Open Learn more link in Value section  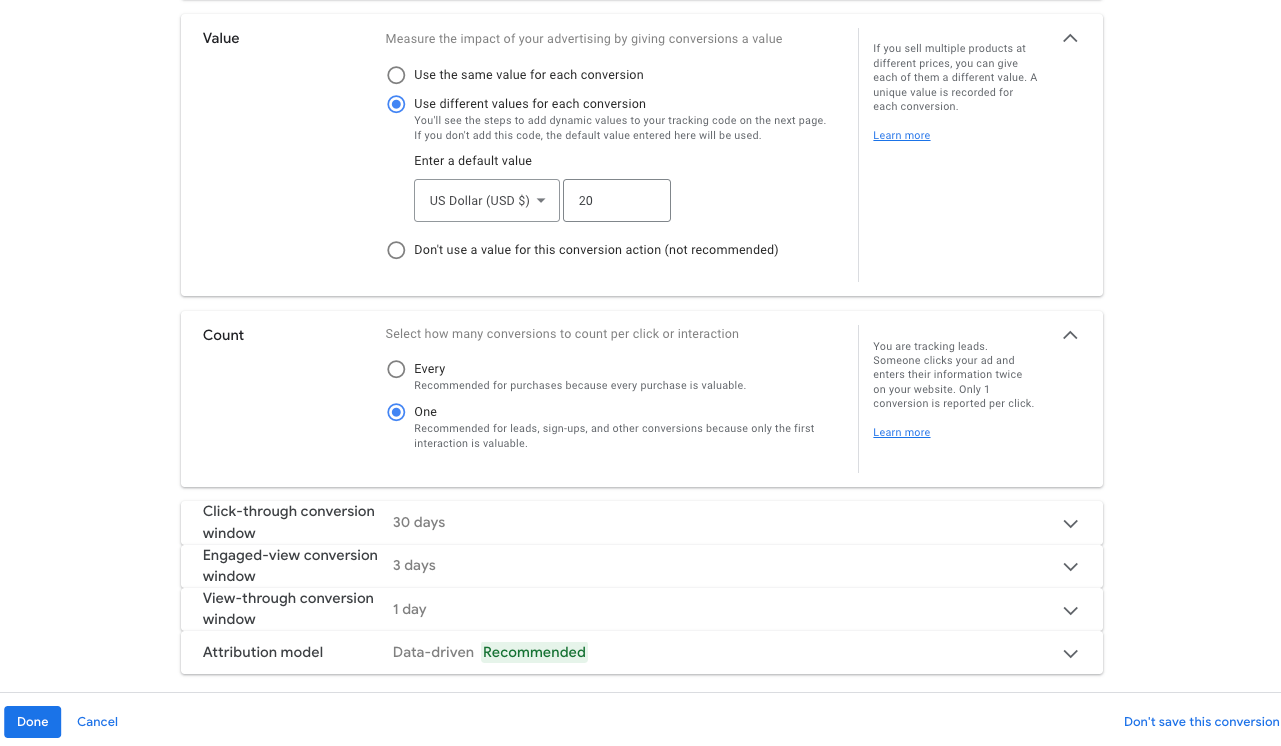pos(901,135)
